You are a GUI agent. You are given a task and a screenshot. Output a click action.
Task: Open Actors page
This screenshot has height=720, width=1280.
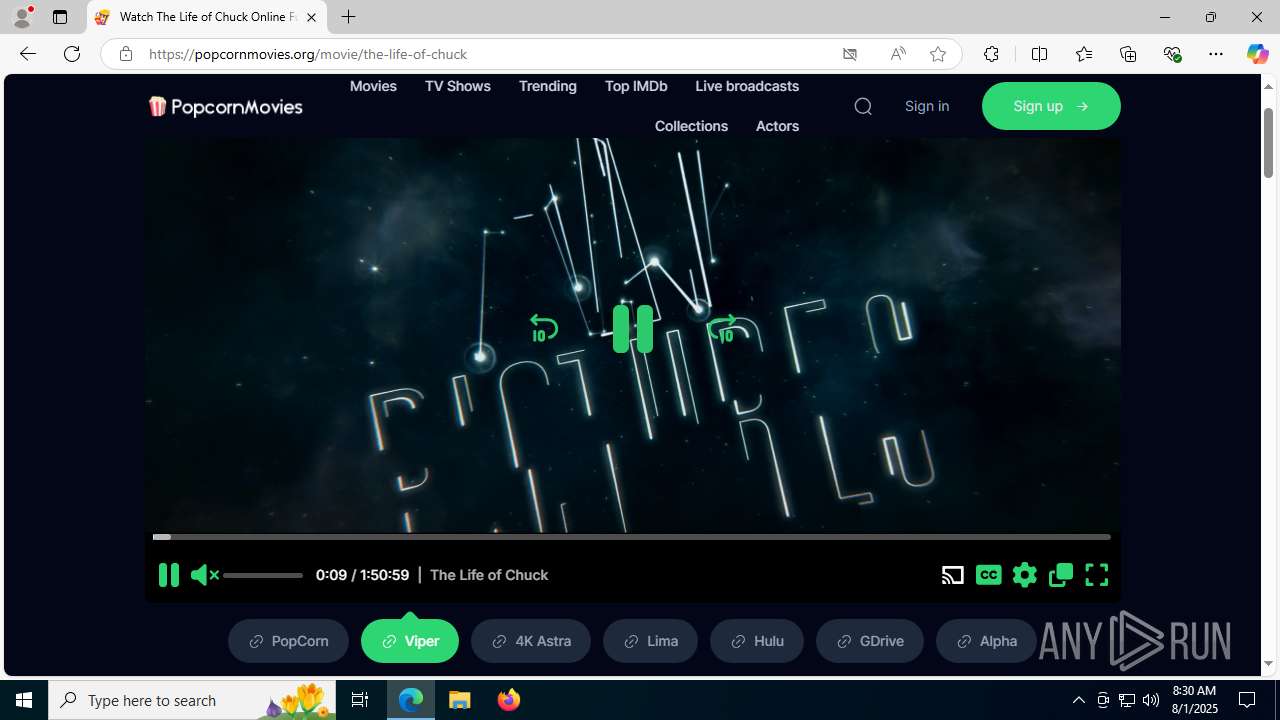[777, 126]
